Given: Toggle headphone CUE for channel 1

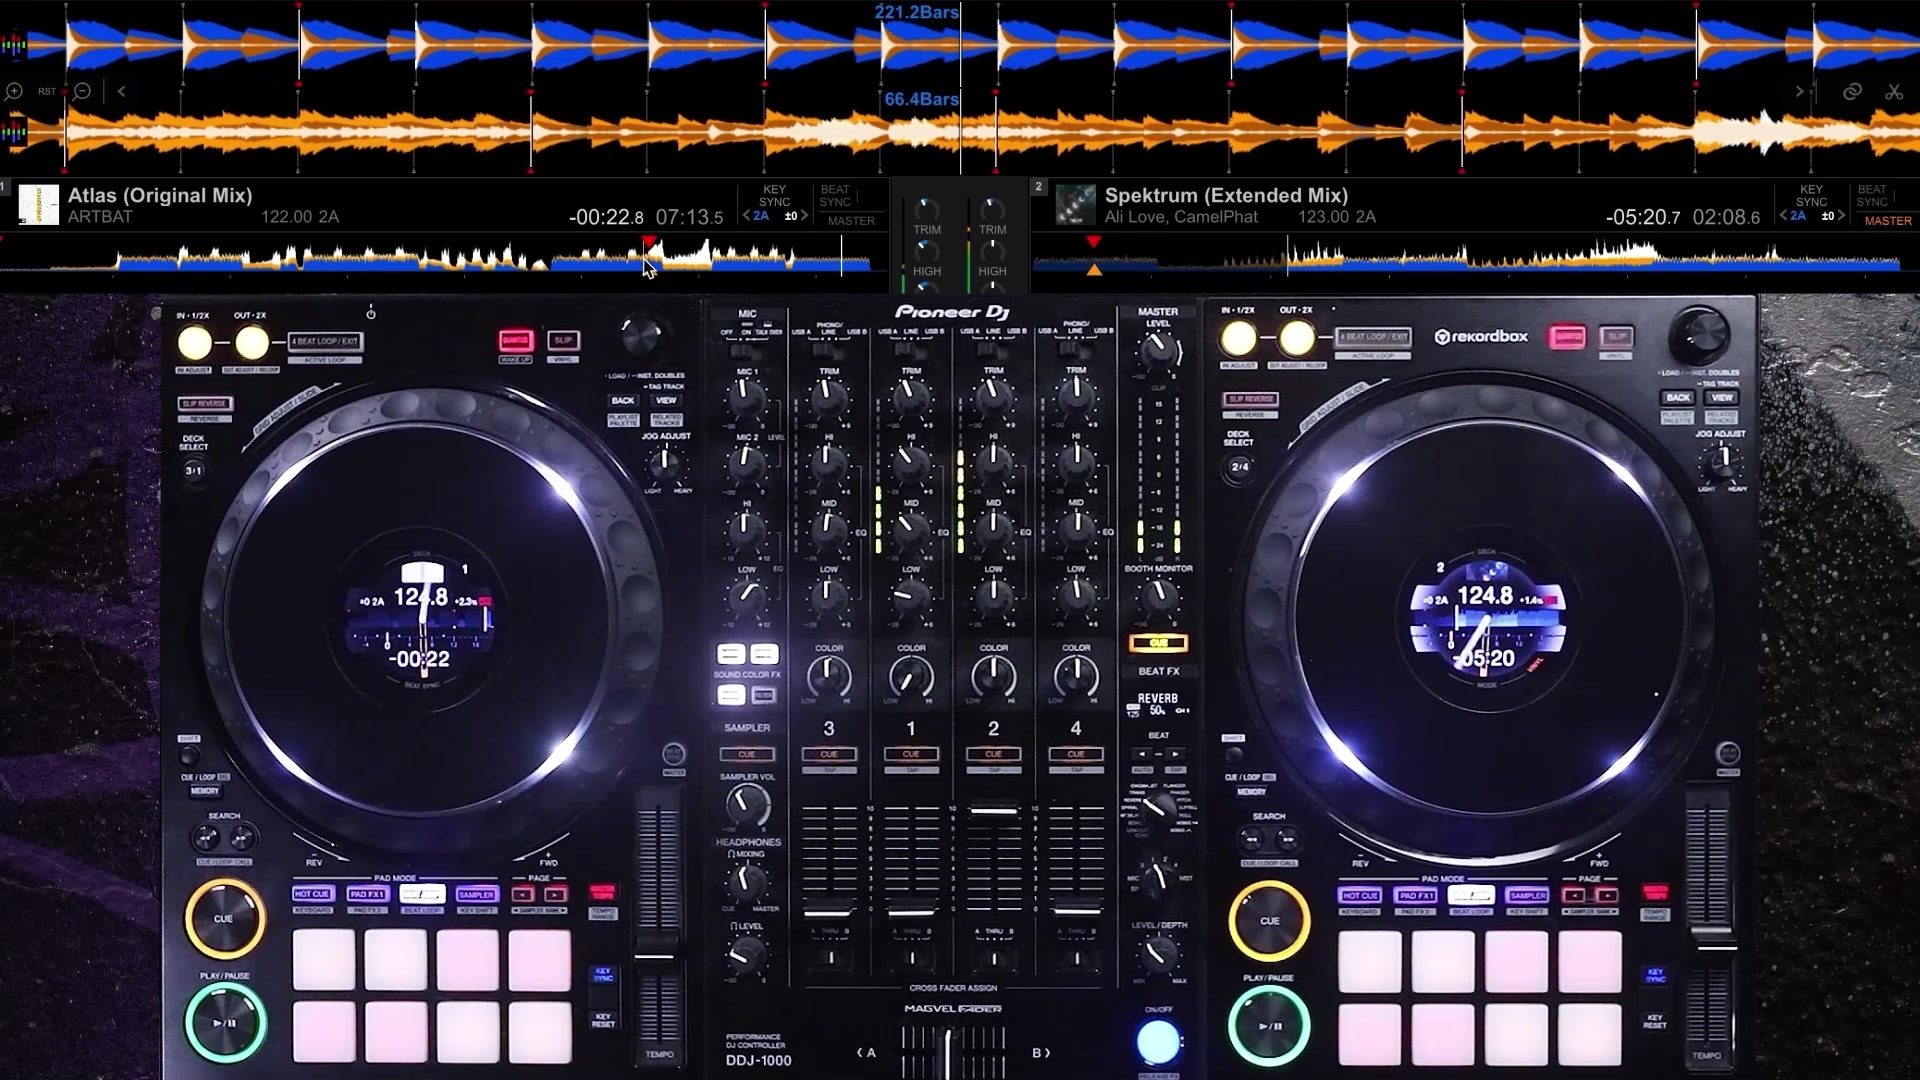Looking at the screenshot, I should (x=911, y=754).
